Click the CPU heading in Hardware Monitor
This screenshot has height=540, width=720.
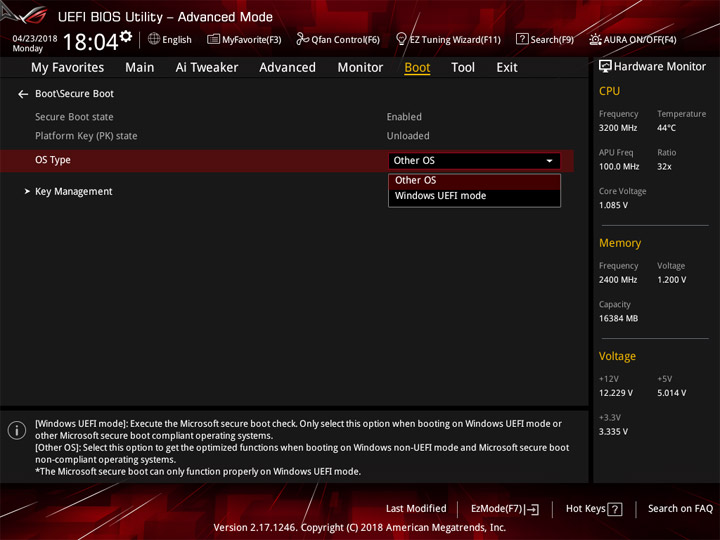click(609, 91)
